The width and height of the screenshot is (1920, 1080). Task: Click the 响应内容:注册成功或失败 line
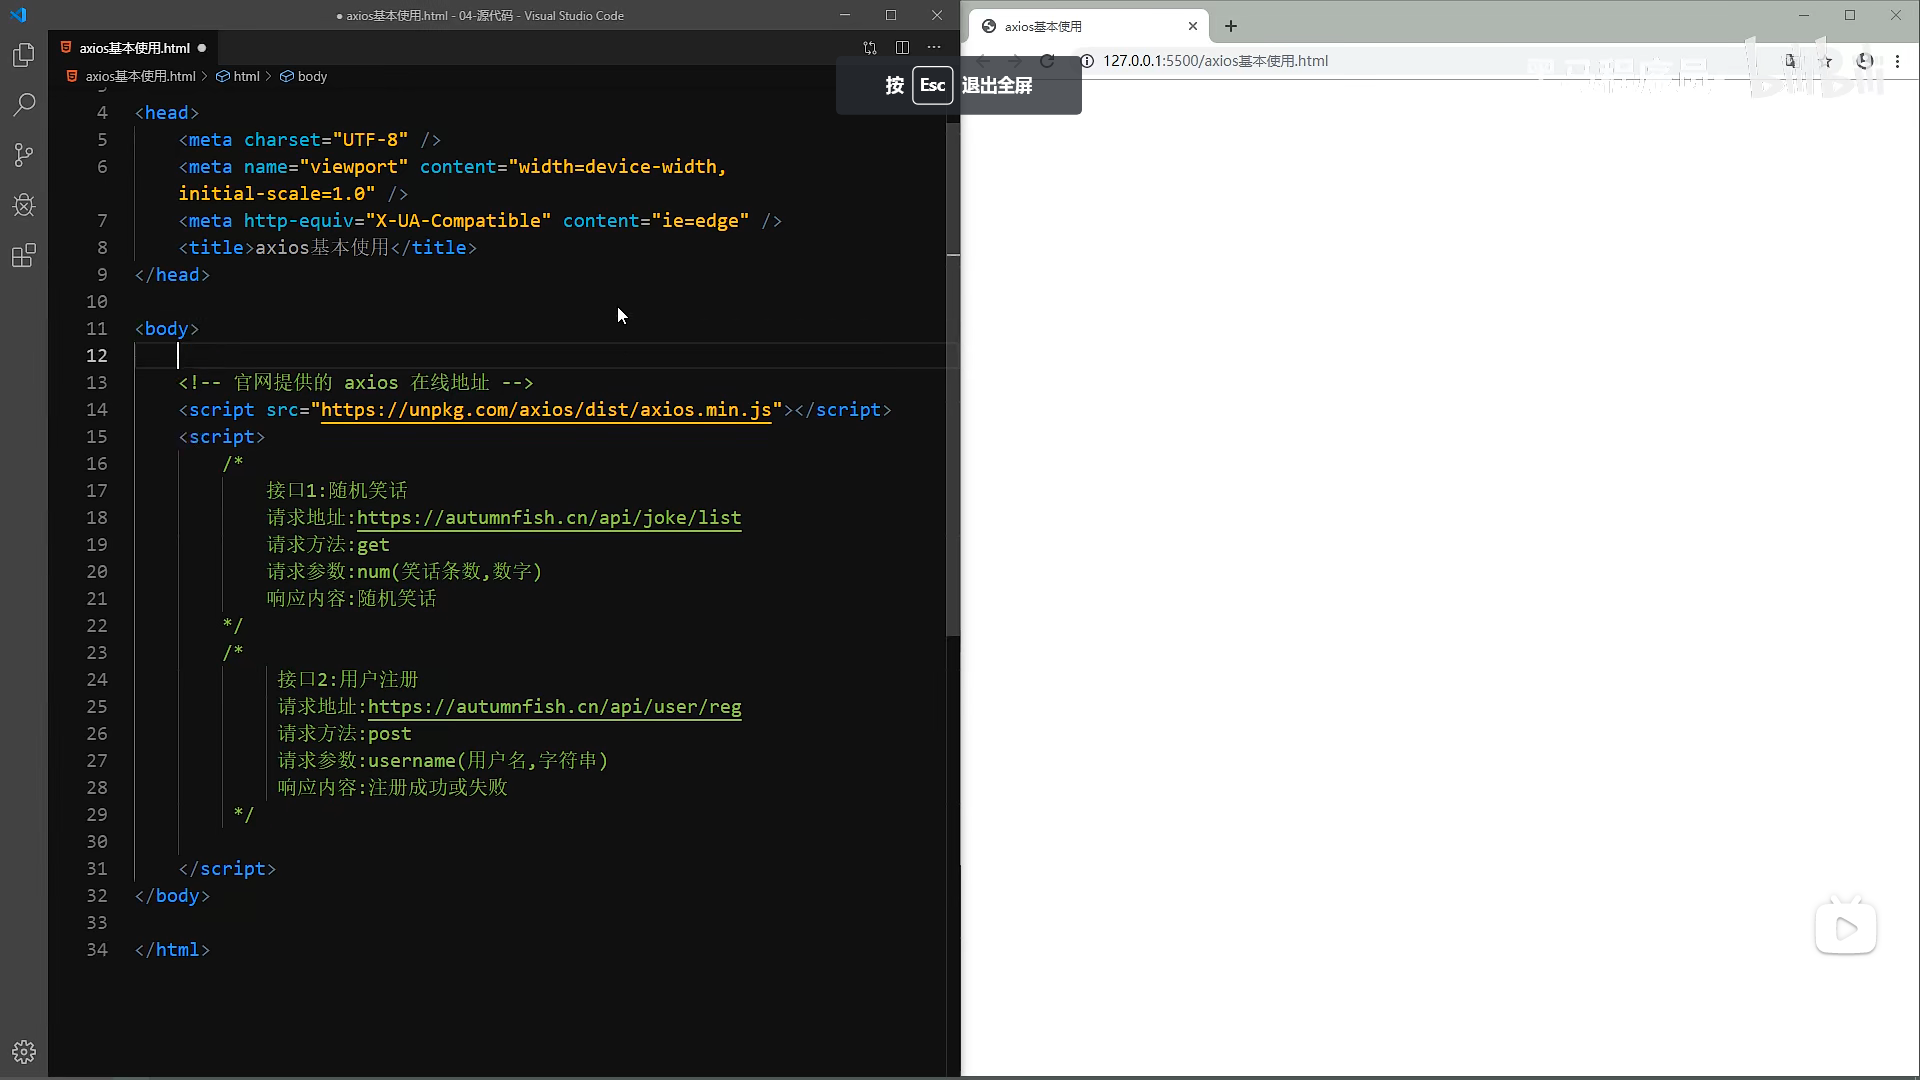[393, 788]
